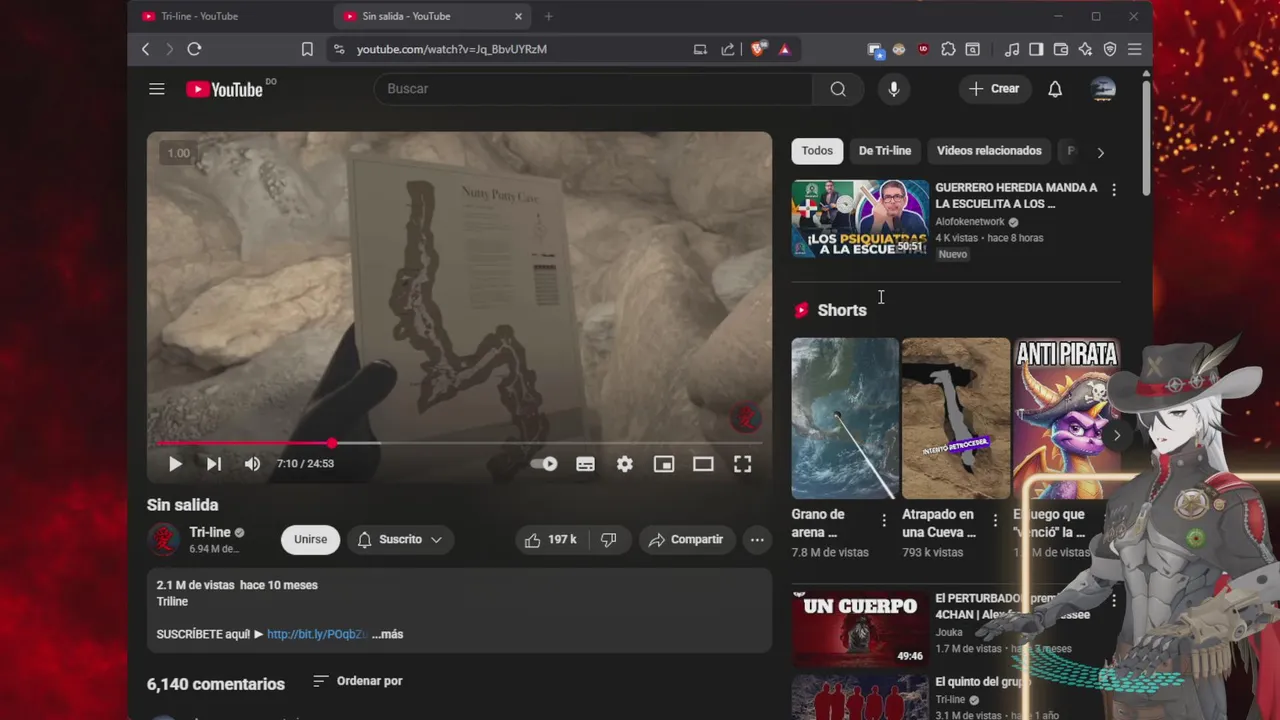Click the Unirse membership button
The image size is (1280, 720).
(310, 539)
